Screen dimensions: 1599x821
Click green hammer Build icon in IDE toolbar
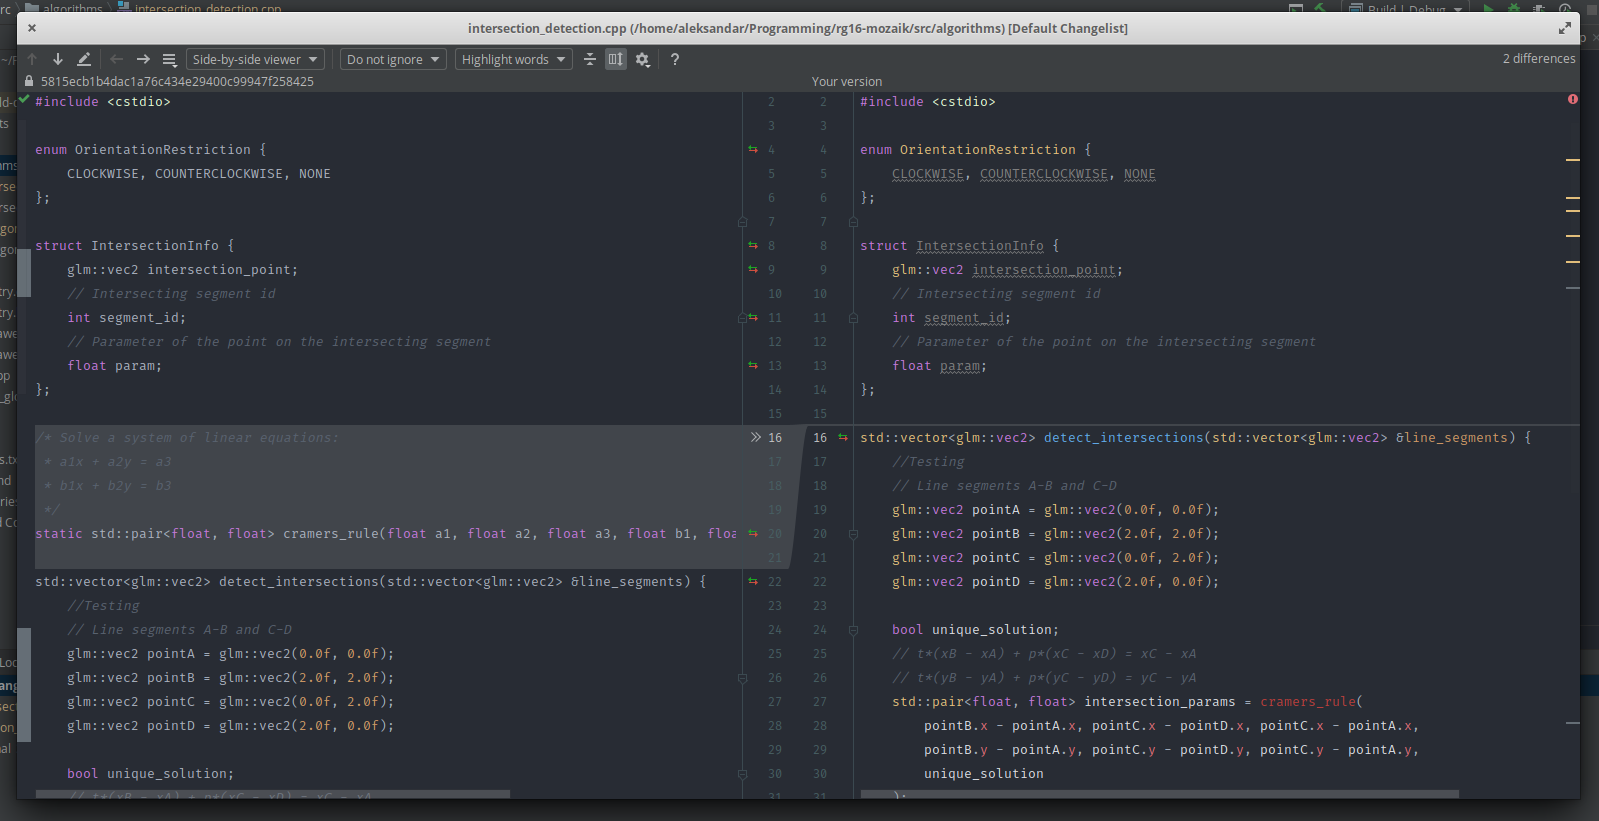1321,8
